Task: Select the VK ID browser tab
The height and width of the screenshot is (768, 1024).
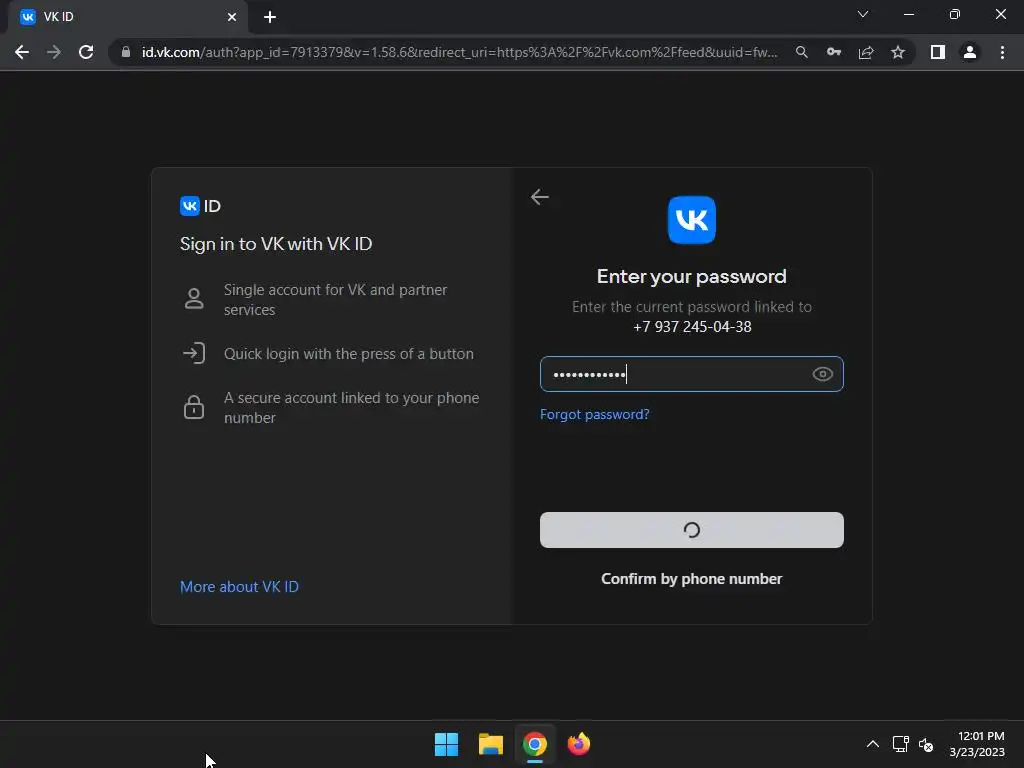Action: 127,17
